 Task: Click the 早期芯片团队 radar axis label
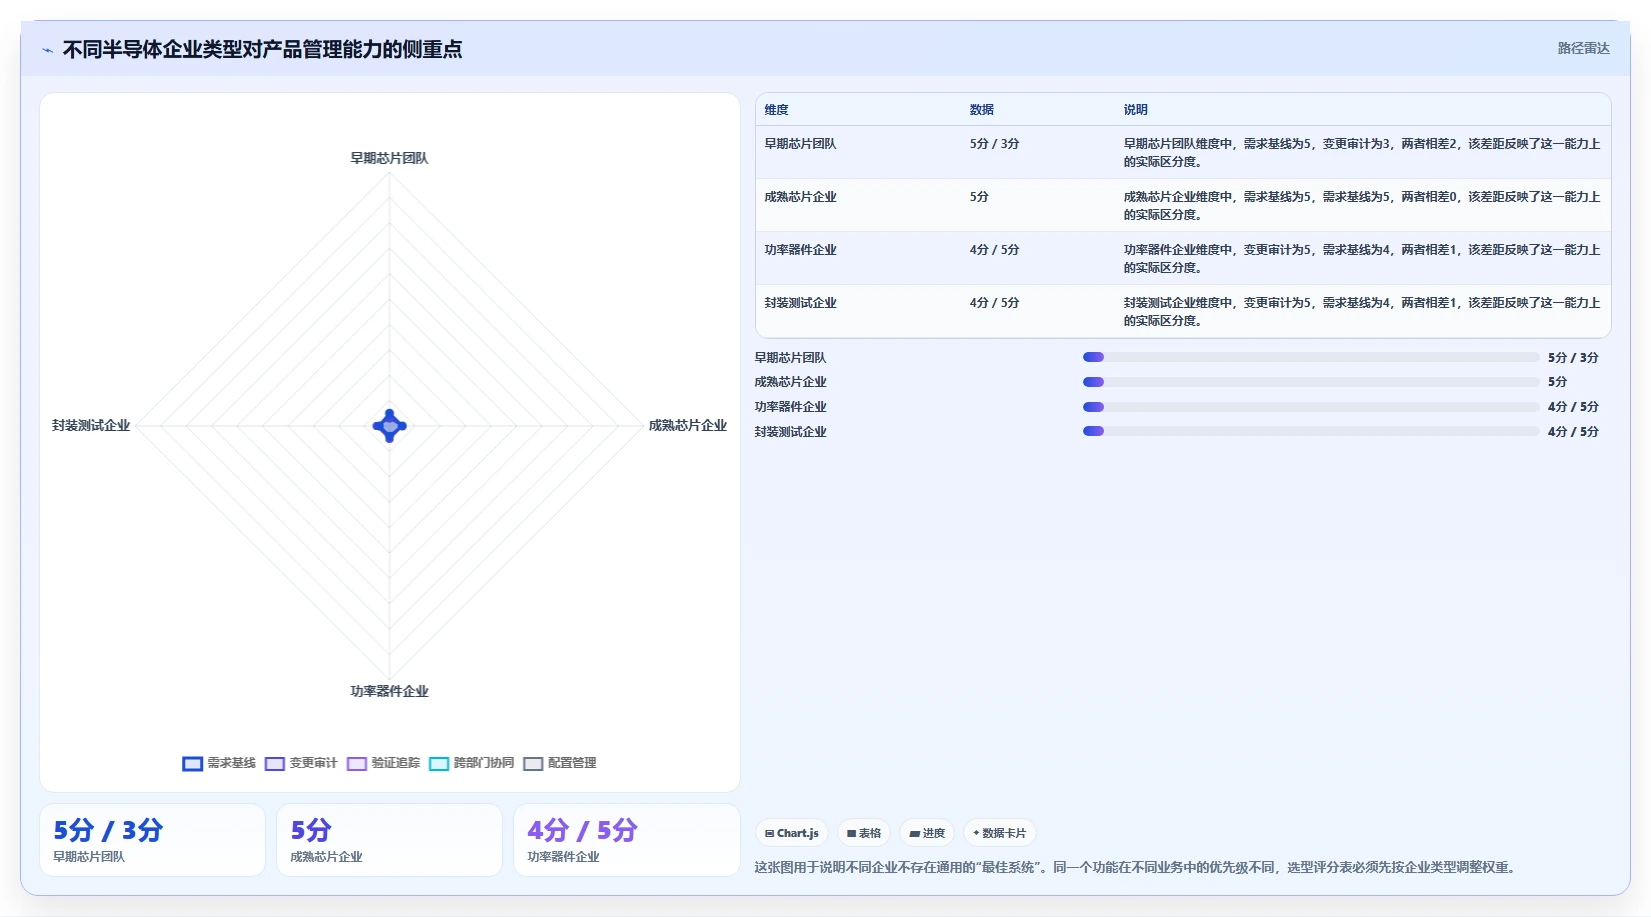coord(389,158)
